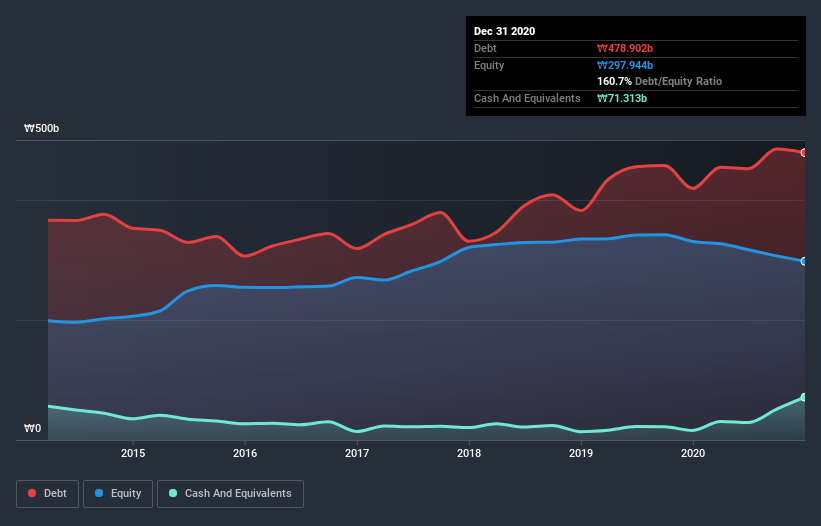Click the ₩0 y-axis label

(32, 428)
